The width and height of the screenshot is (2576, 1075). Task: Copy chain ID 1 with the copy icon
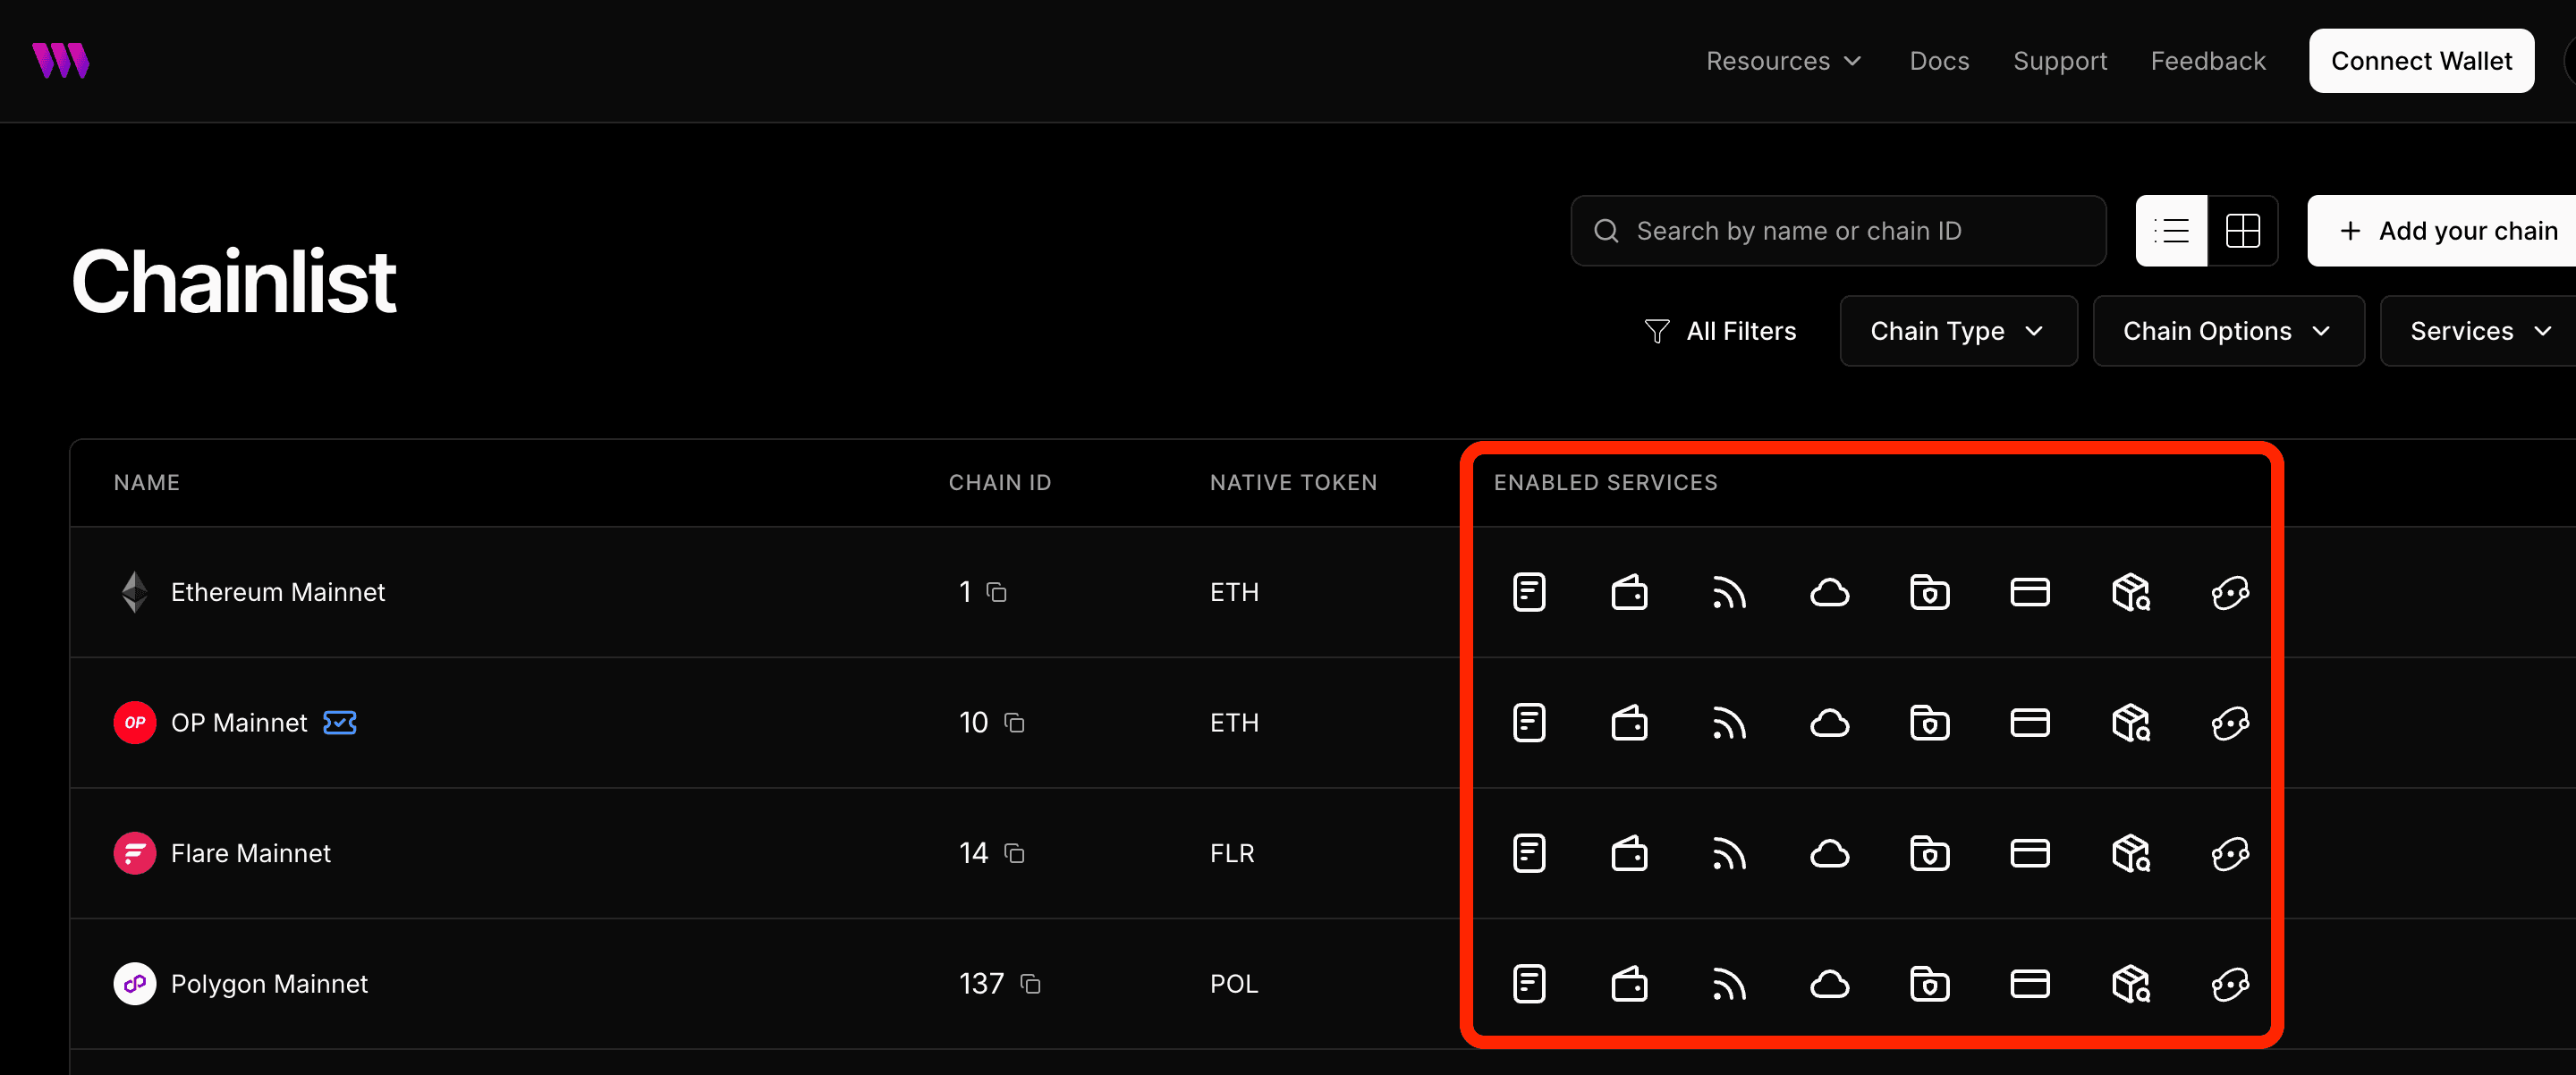pos(996,592)
